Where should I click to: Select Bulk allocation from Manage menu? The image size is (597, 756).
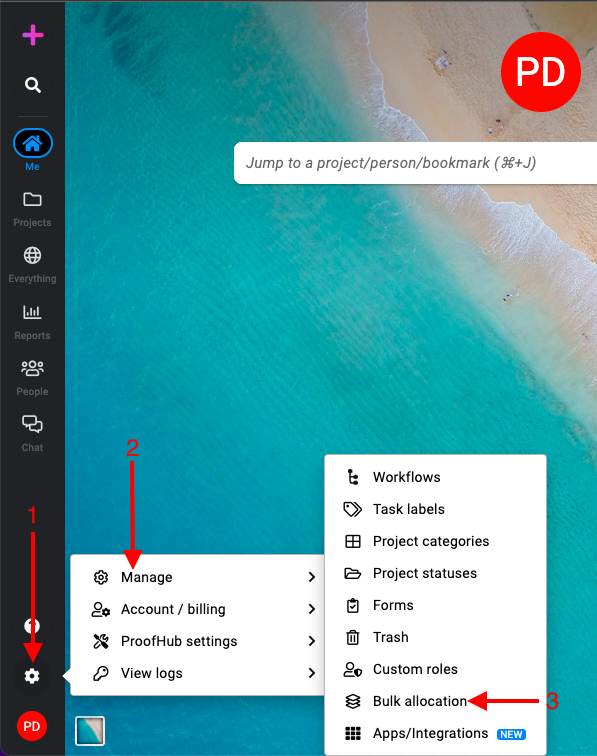[420, 701]
